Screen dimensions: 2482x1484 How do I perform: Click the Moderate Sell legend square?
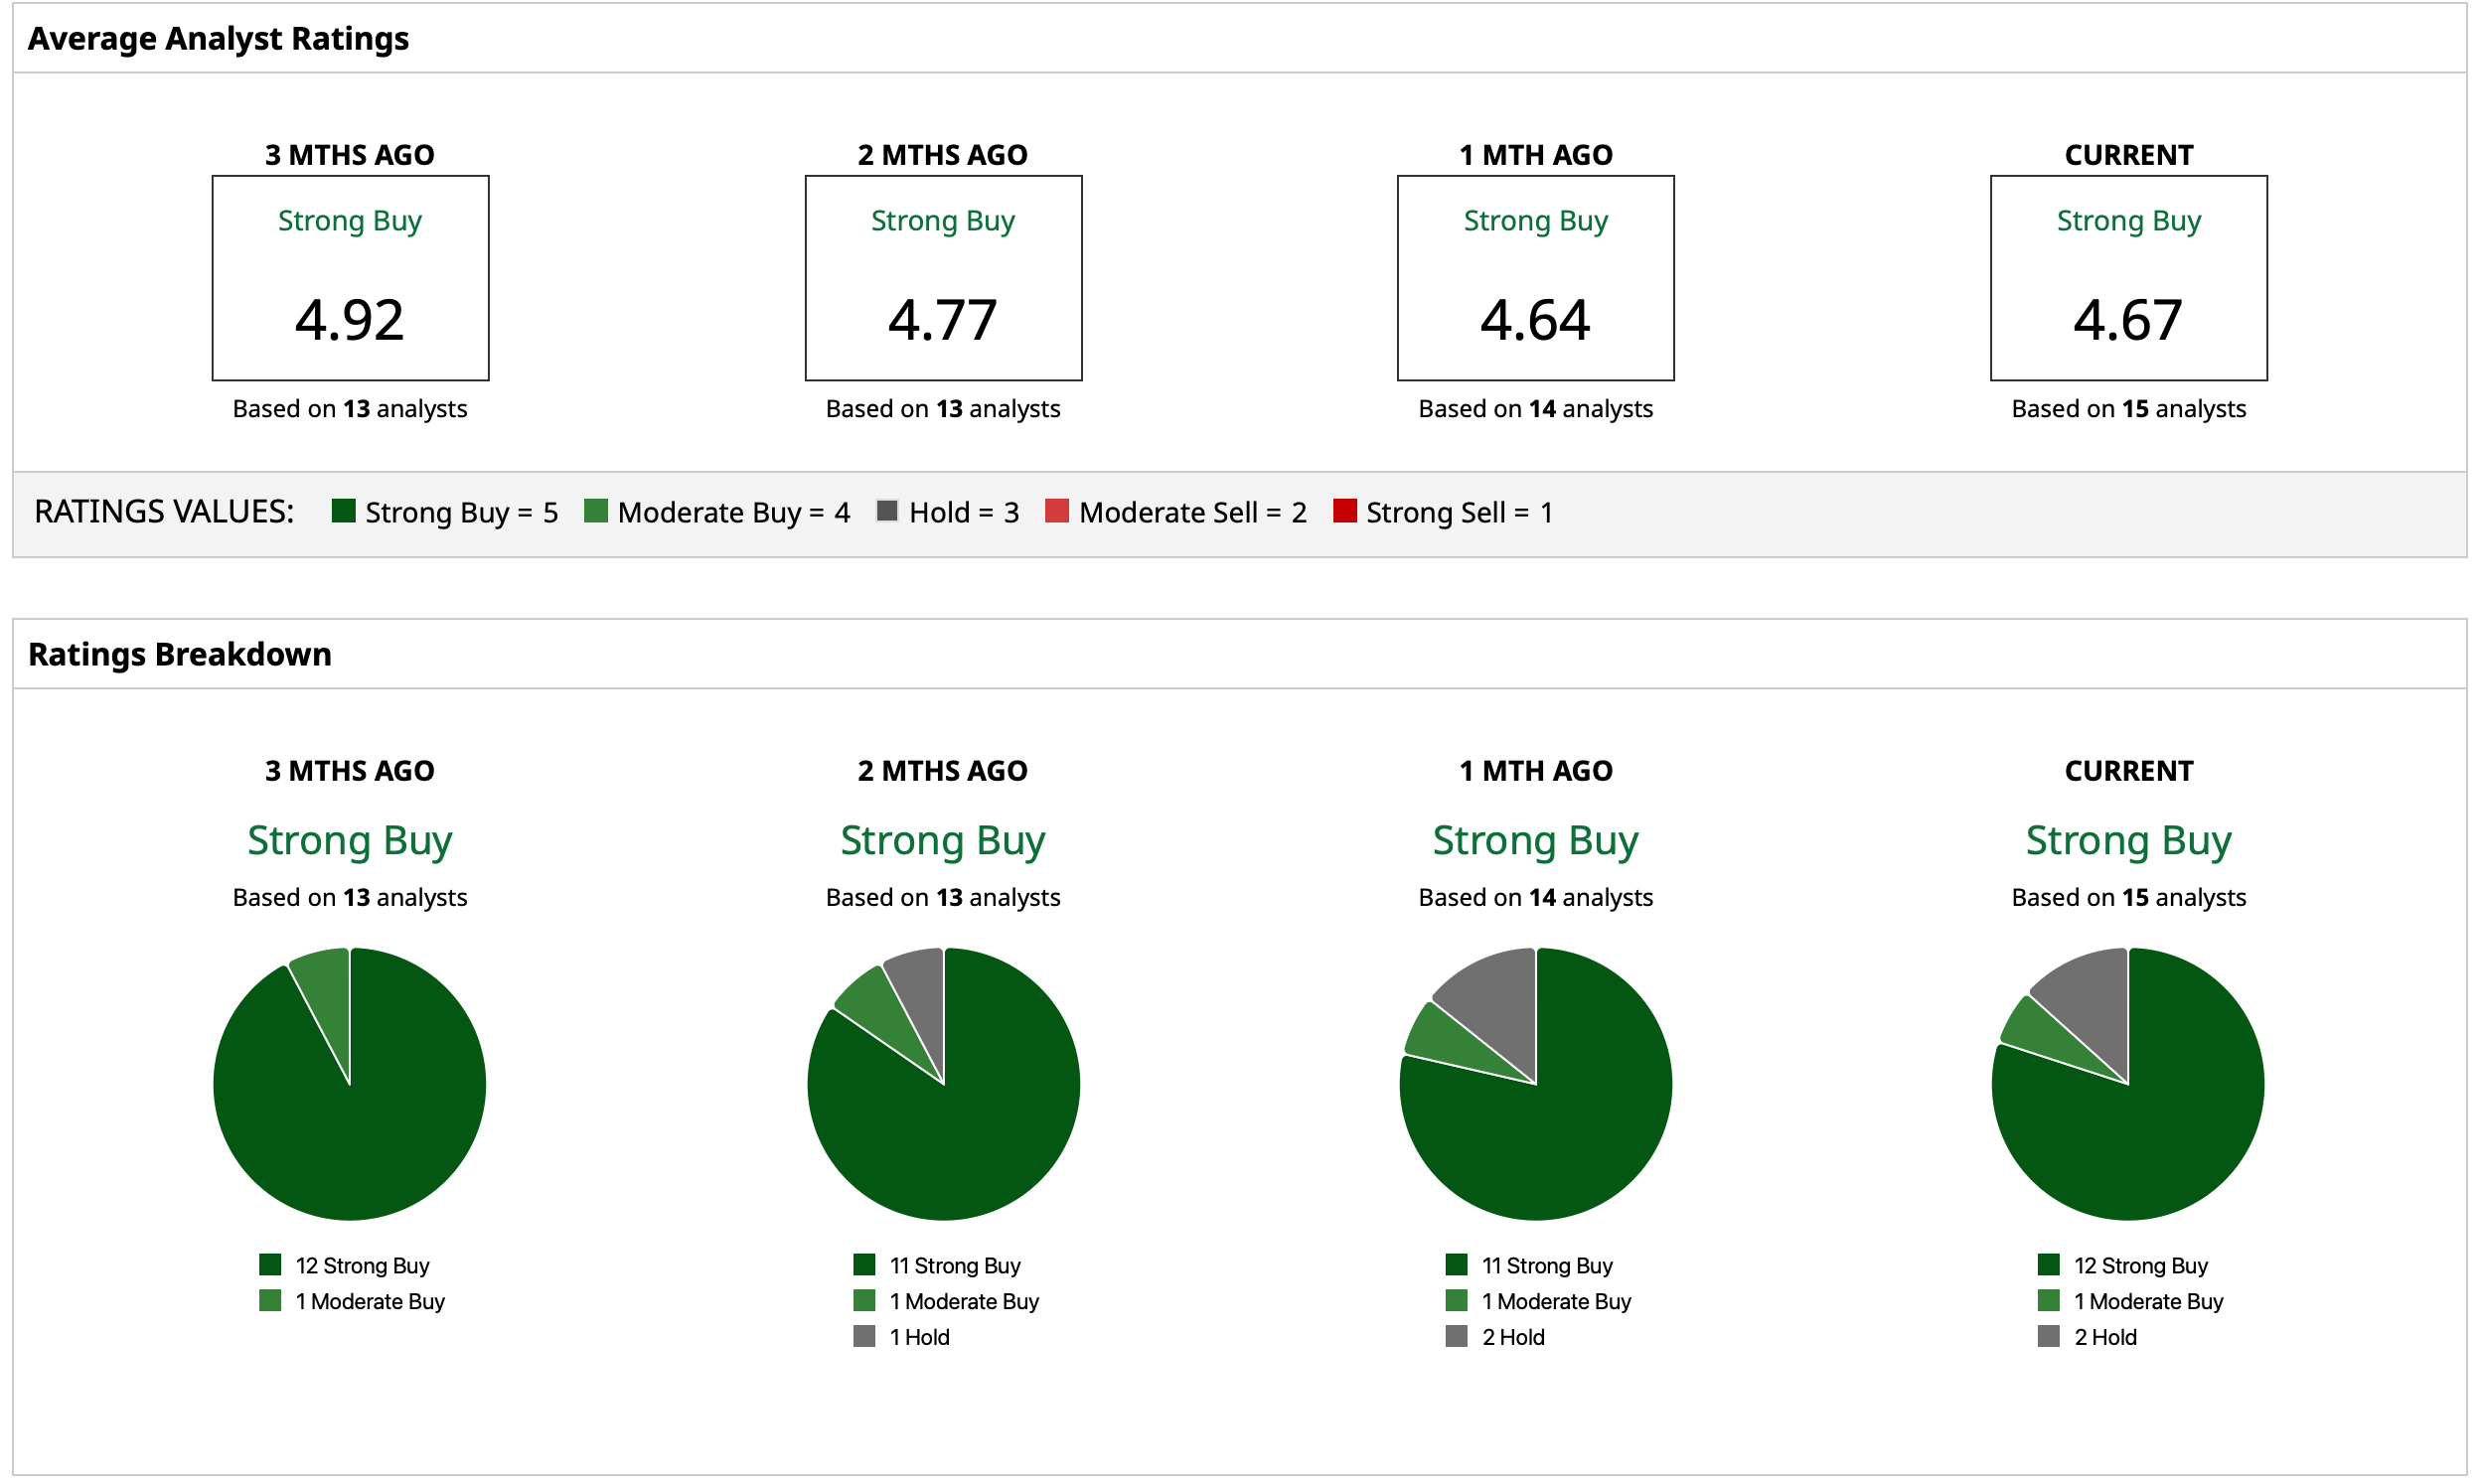click(x=1057, y=511)
